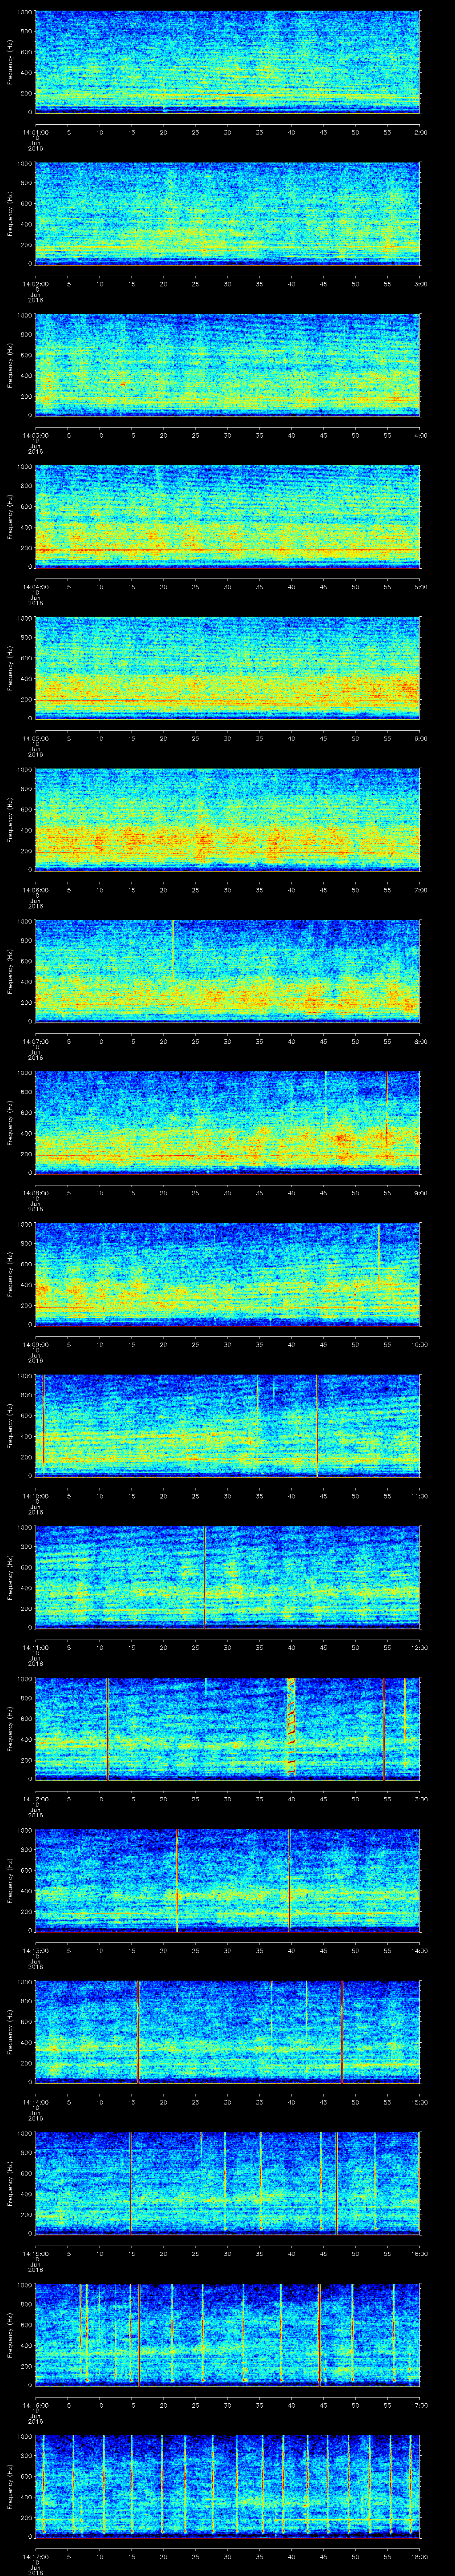Select the spectrogram panel starting at 14:12:00
The image size is (455, 2576).
227,1729
